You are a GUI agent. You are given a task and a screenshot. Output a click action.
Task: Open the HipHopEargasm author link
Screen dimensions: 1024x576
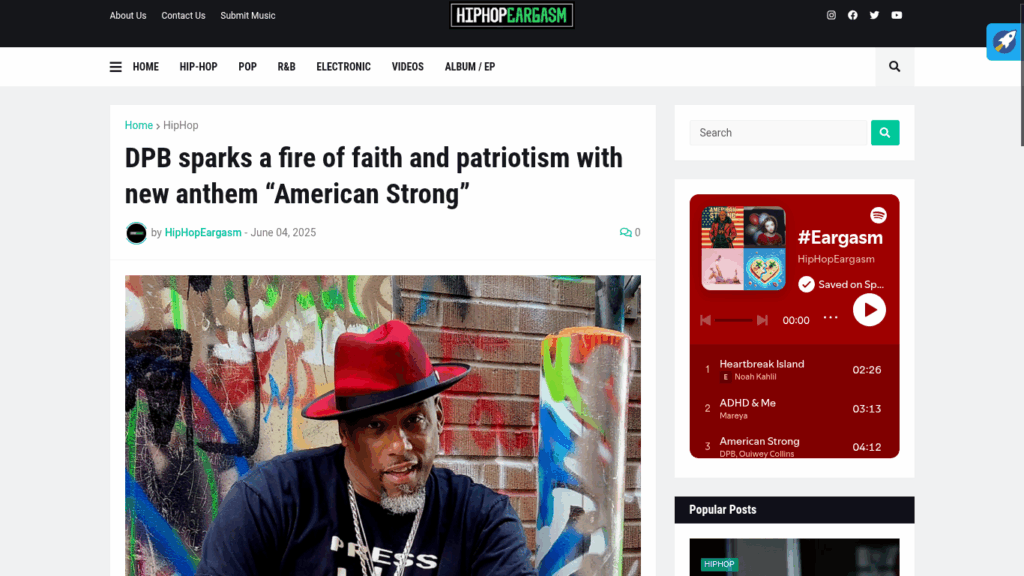pyautogui.click(x=203, y=232)
